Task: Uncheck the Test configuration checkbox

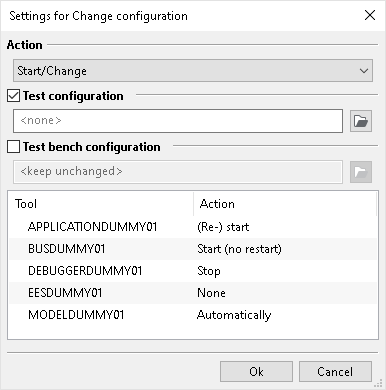Action: click(x=13, y=96)
